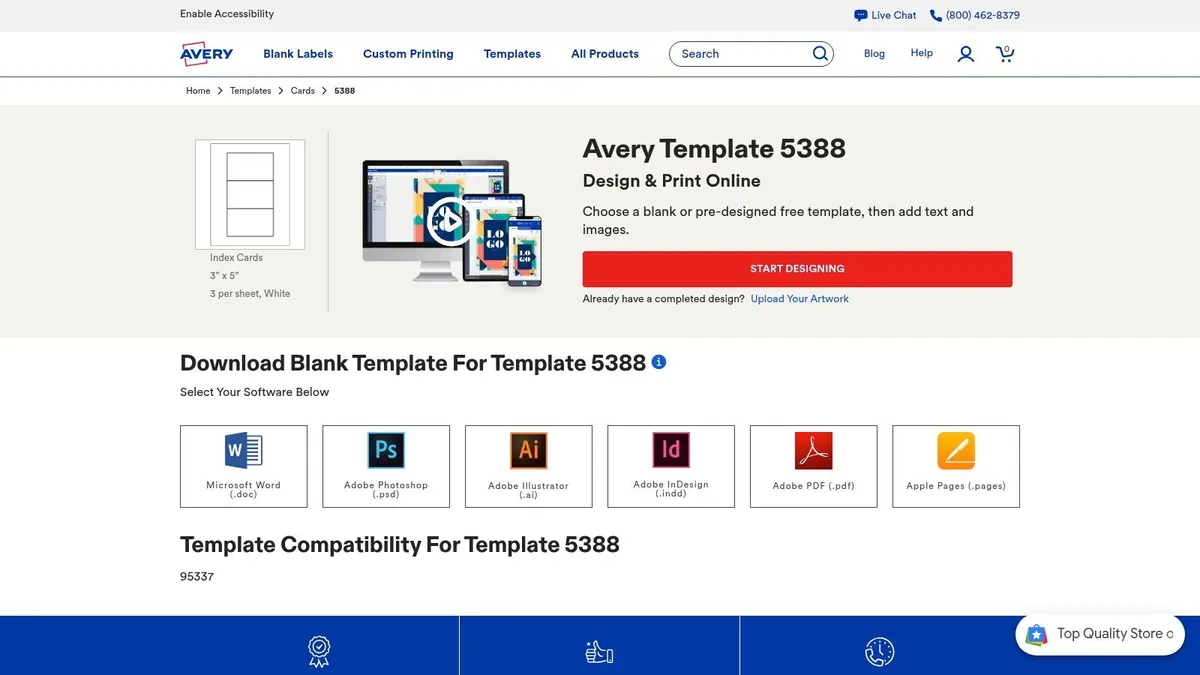This screenshot has height=675, width=1200.
Task: Click the Adobe PDF (.pdf) label
Action: point(814,486)
